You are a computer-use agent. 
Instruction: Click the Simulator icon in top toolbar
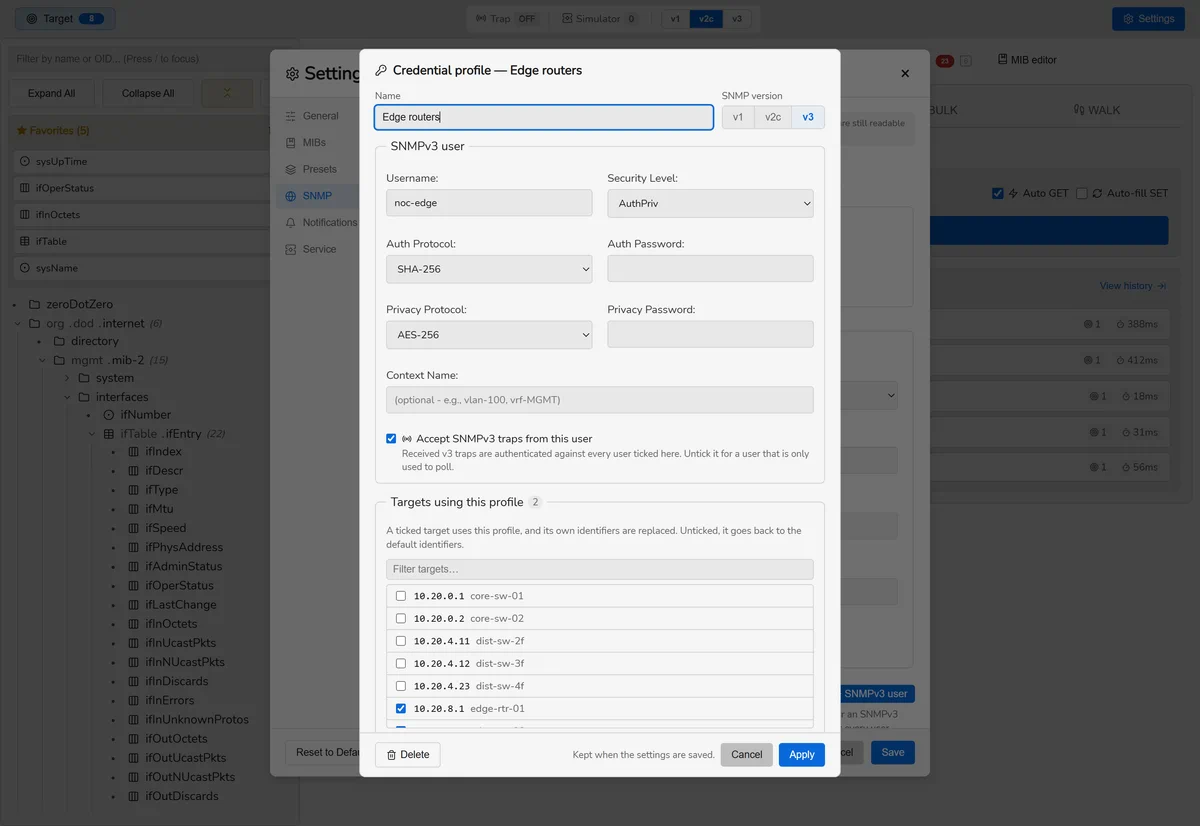(x=567, y=19)
